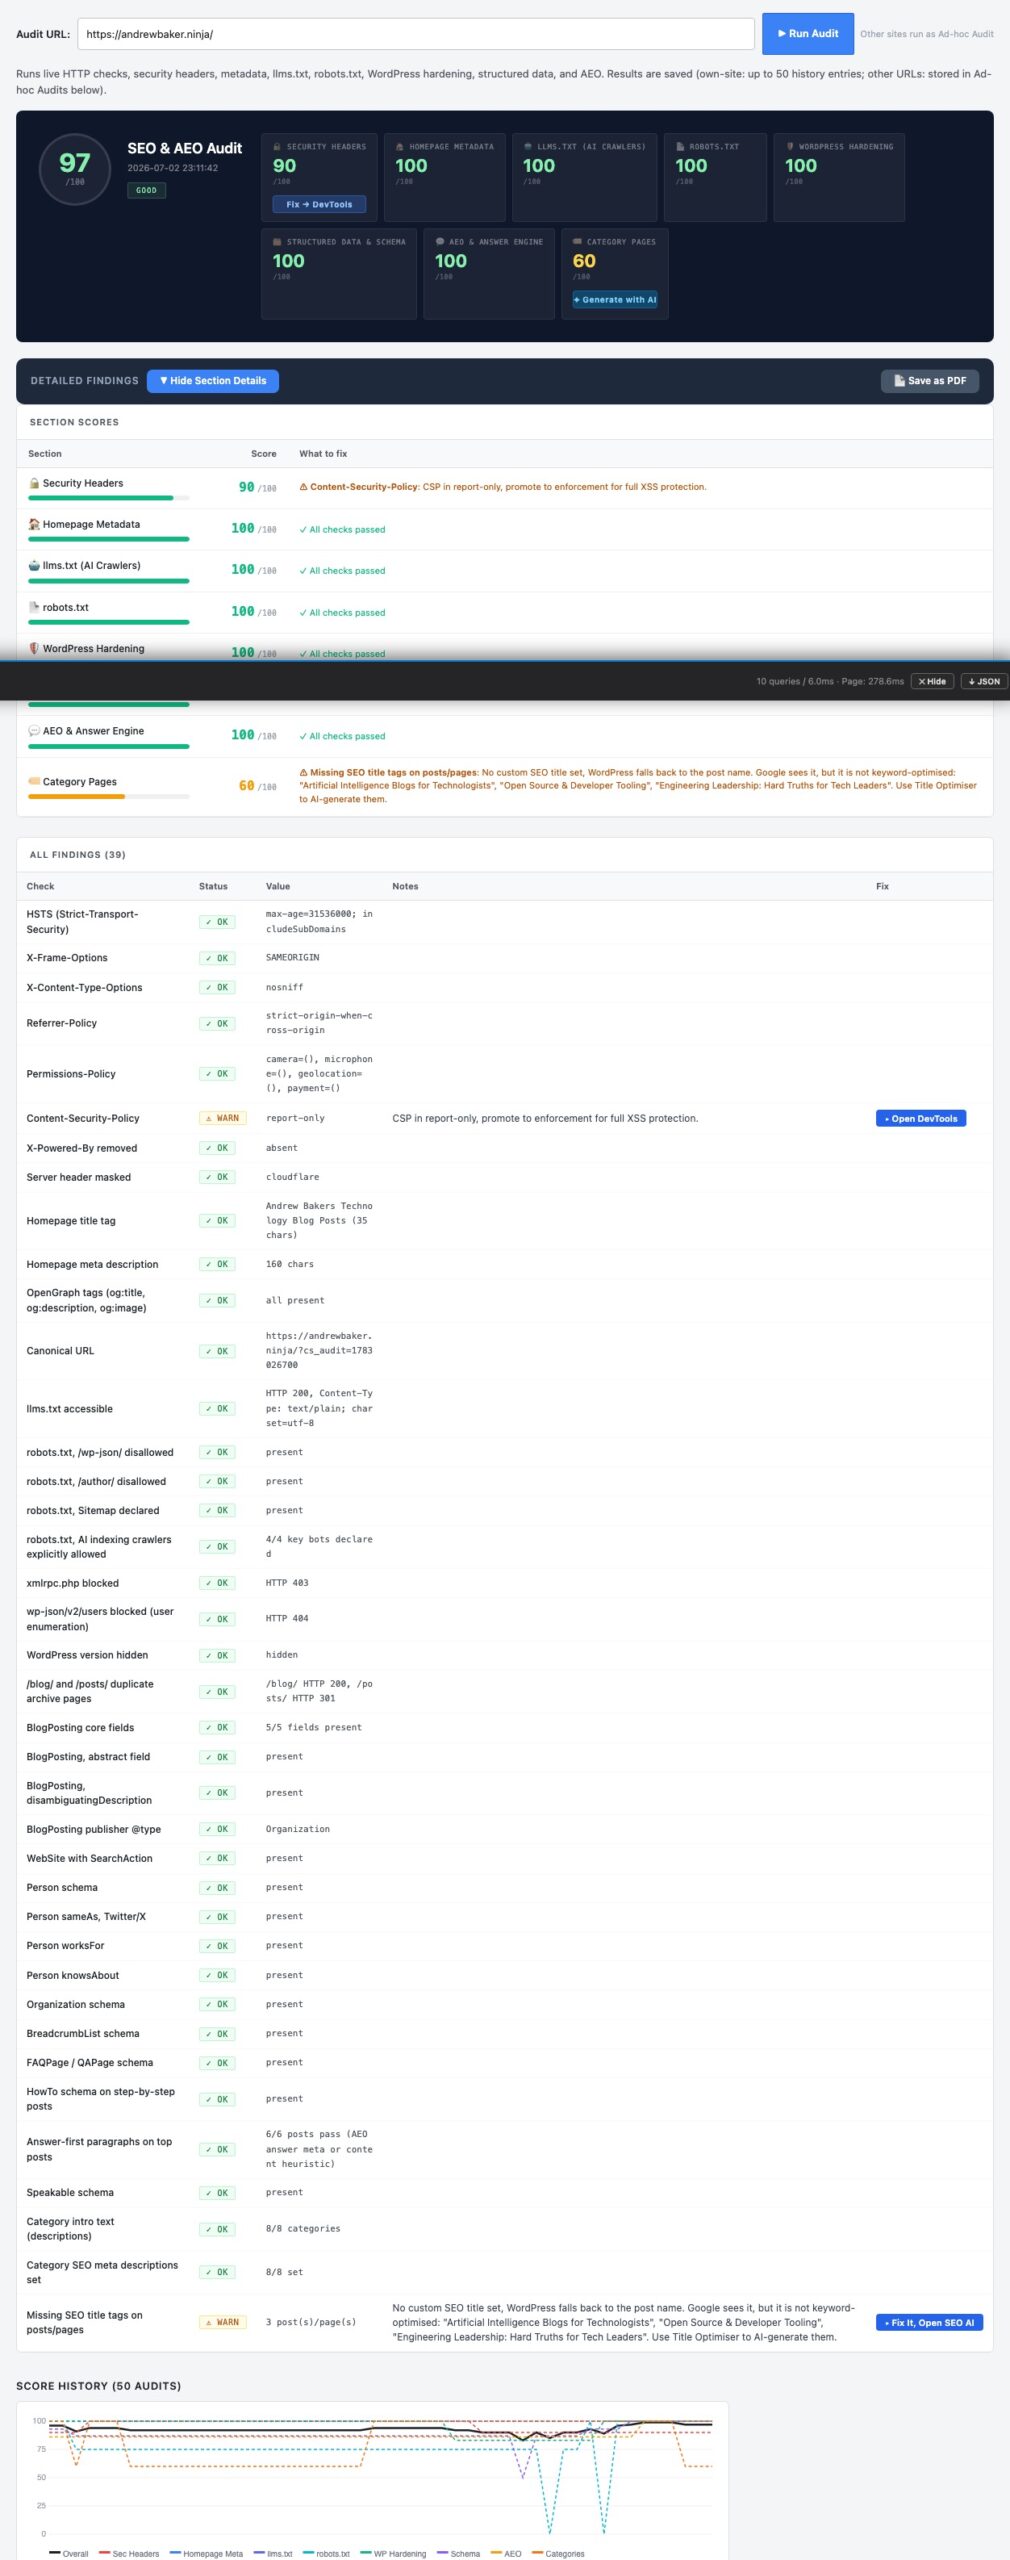Click the 'Person knowsAbout' check row
The height and width of the screenshot is (2560, 1010).
click(504, 1975)
